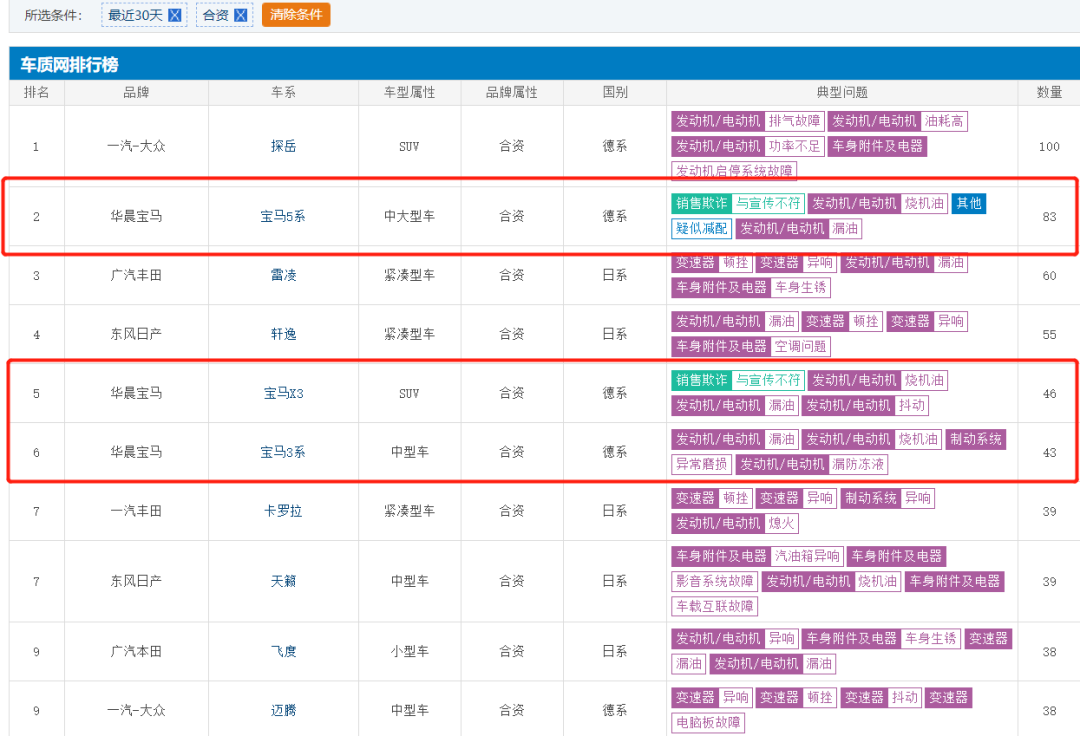Click the 油耗高 tag in 探岳 row

[x=944, y=121]
